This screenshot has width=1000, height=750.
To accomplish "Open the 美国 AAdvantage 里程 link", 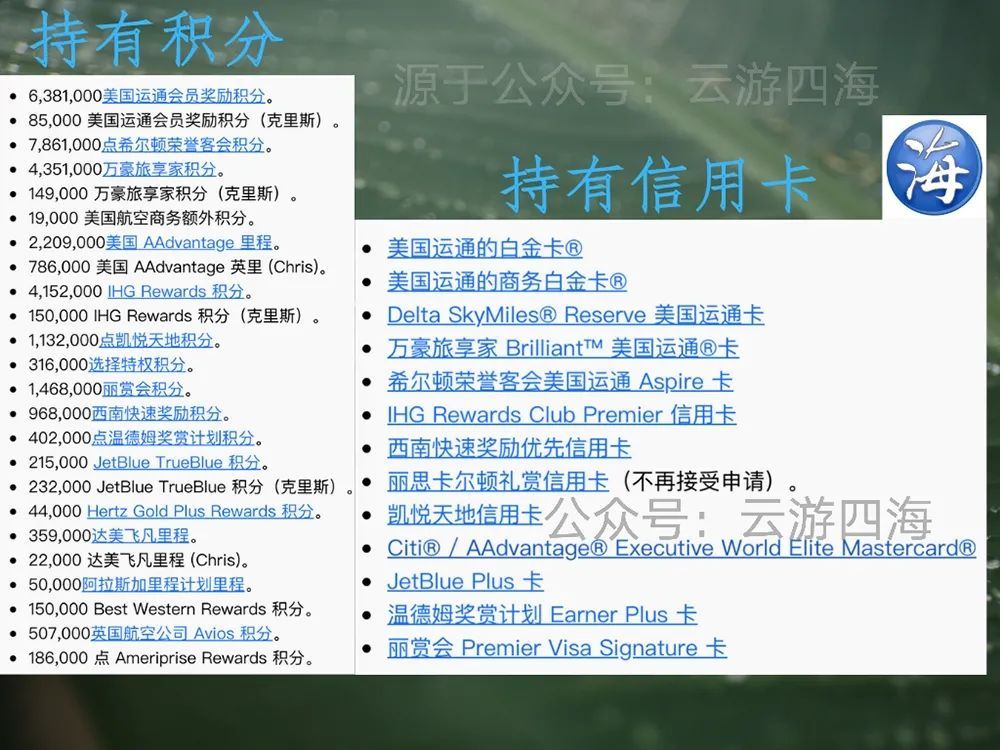I will click(189, 242).
